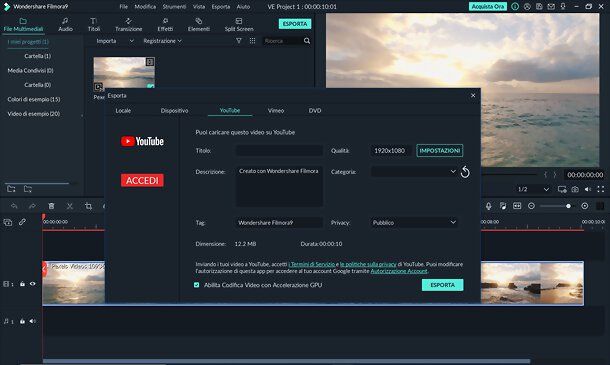Click the Acquista Ora button
Screen dimensions: 610x365
(x=487, y=7)
